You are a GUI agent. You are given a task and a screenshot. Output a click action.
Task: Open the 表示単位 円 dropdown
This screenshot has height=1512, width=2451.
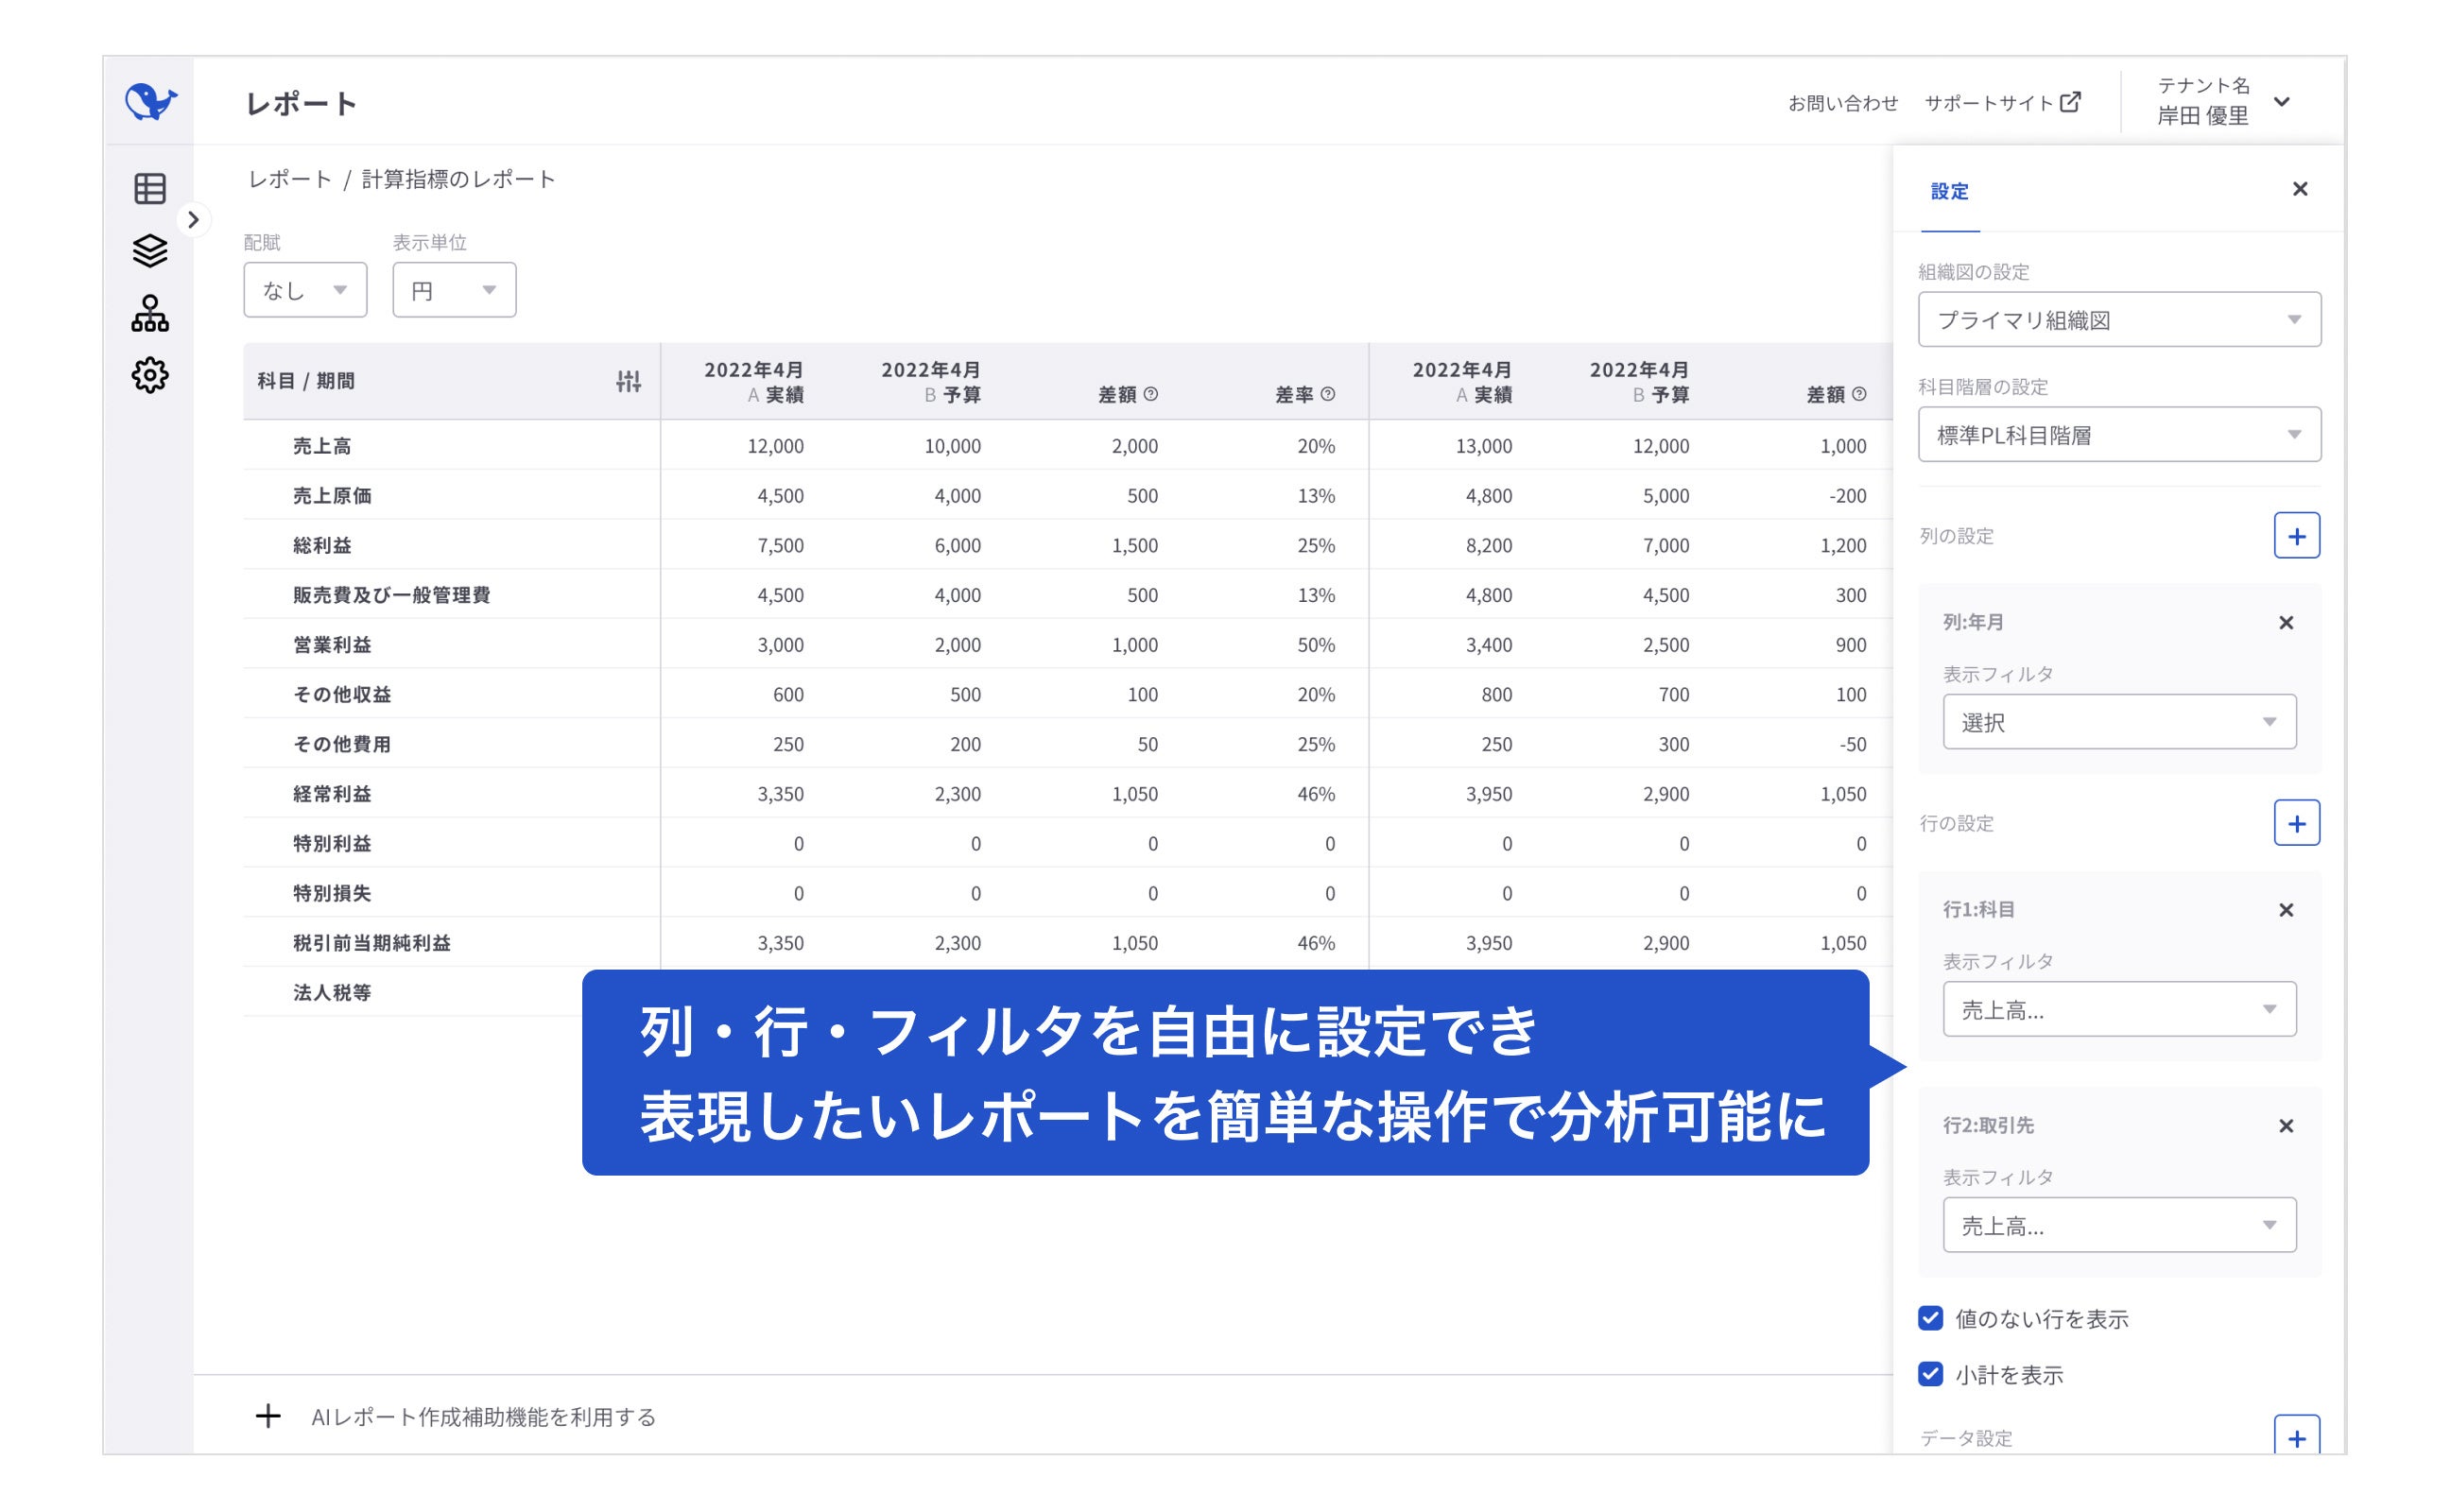coord(454,290)
